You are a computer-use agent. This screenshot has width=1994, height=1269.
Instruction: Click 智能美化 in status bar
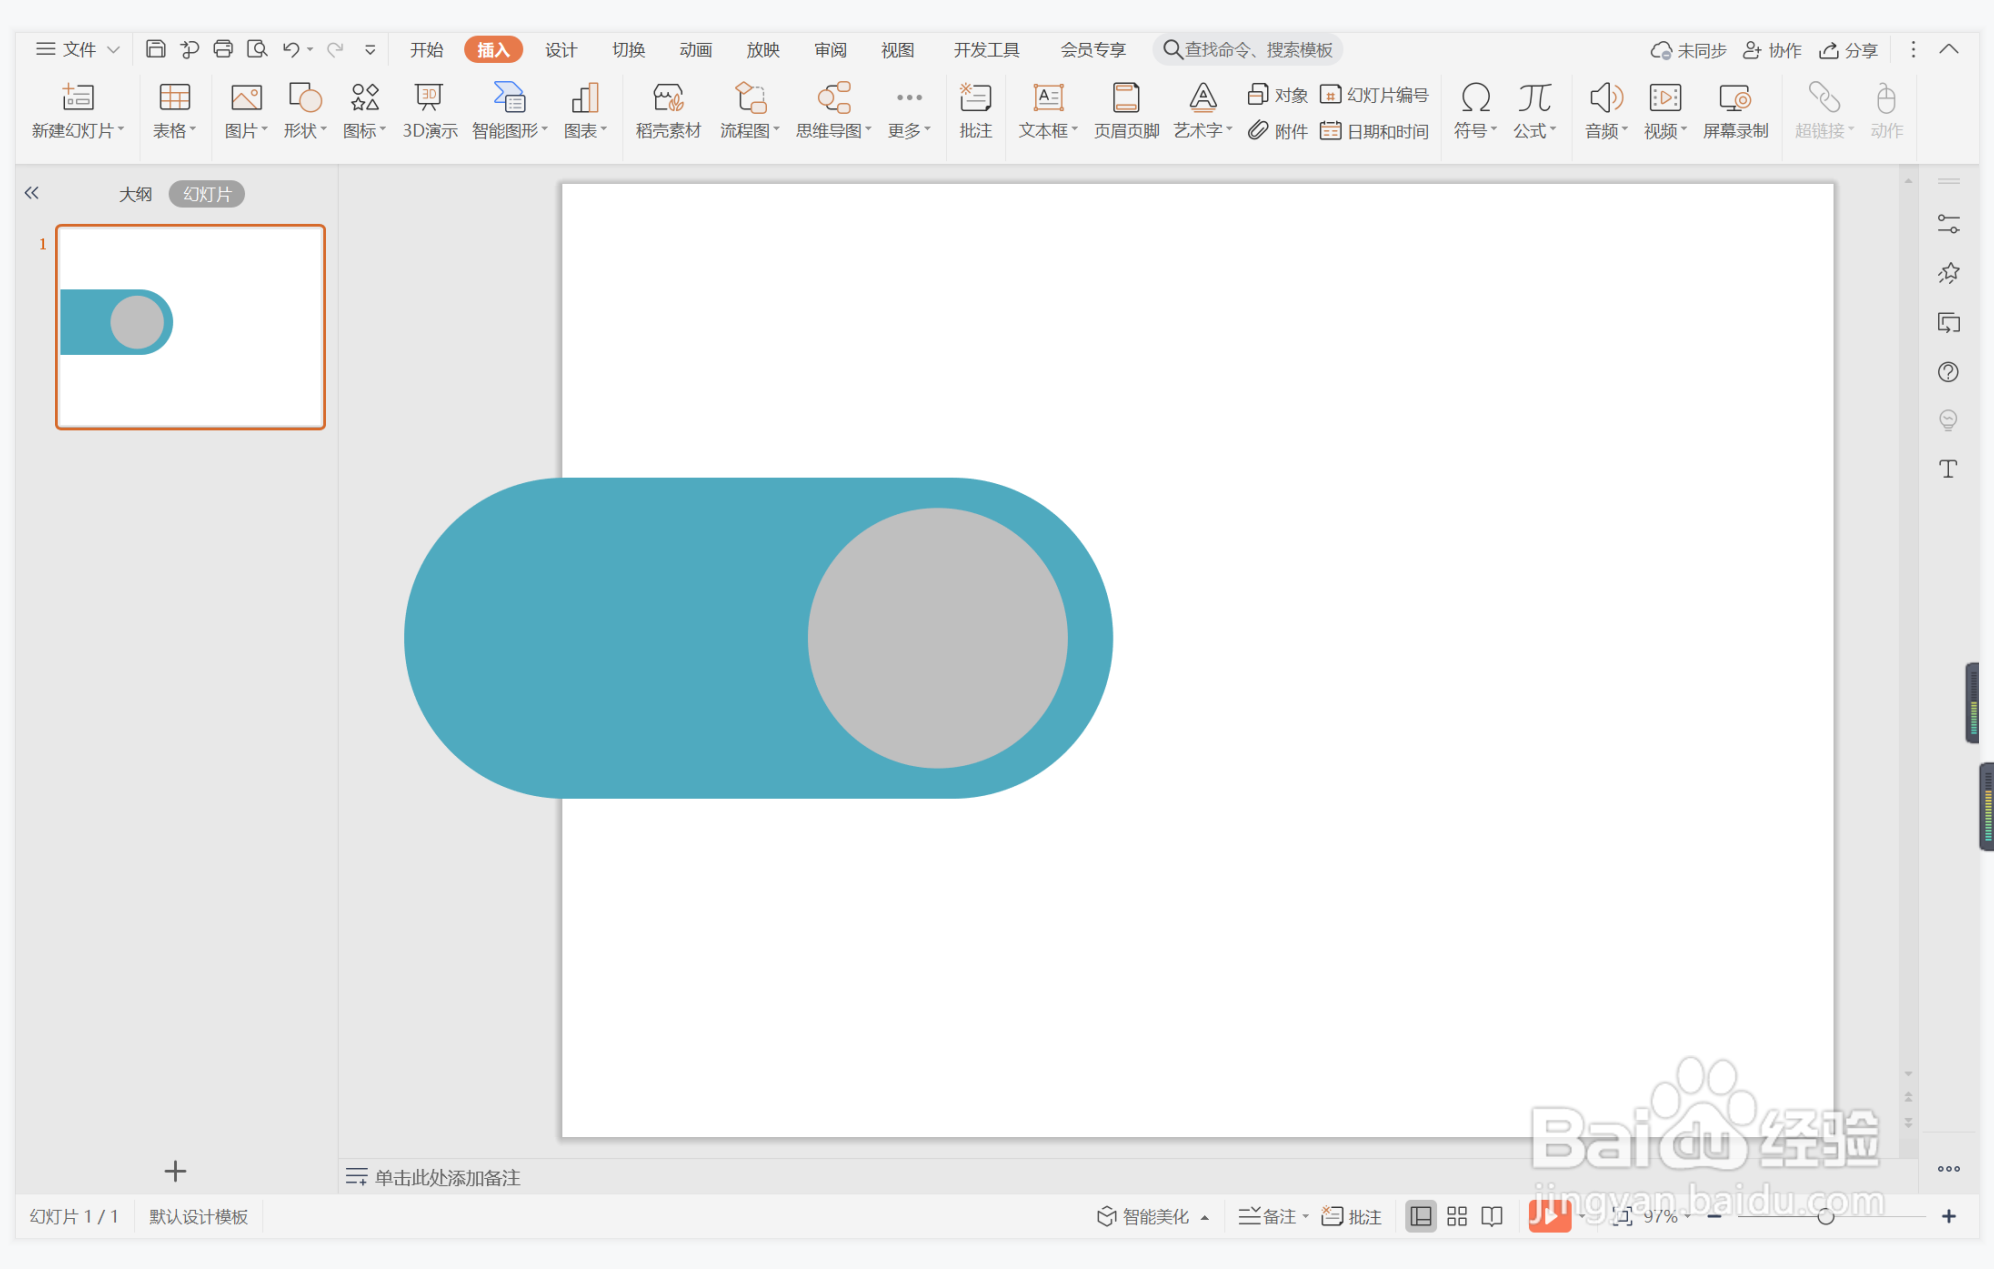[1145, 1216]
